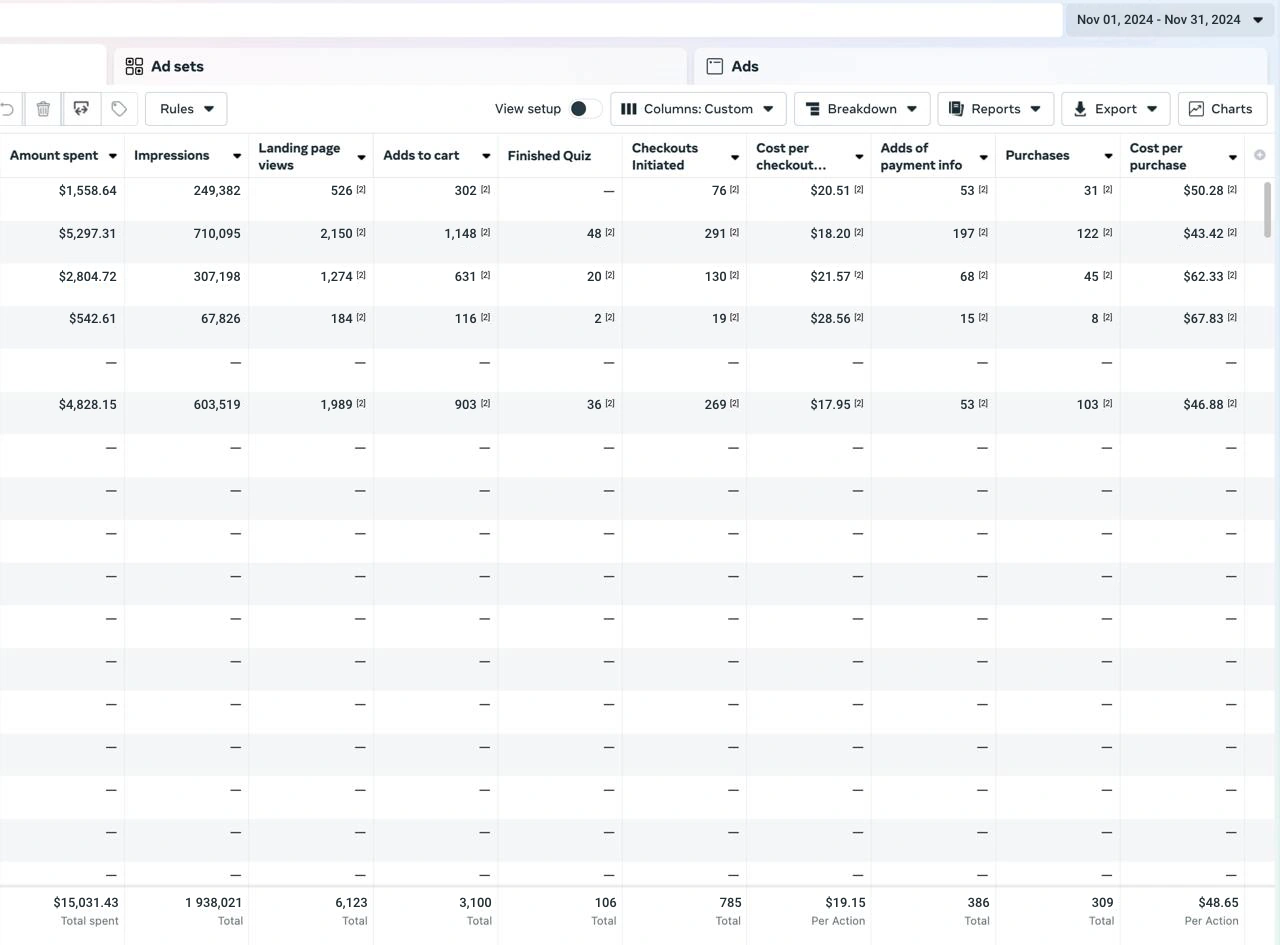1280x945 pixels.
Task: Toggle the View setup switch
Action: click(585, 109)
